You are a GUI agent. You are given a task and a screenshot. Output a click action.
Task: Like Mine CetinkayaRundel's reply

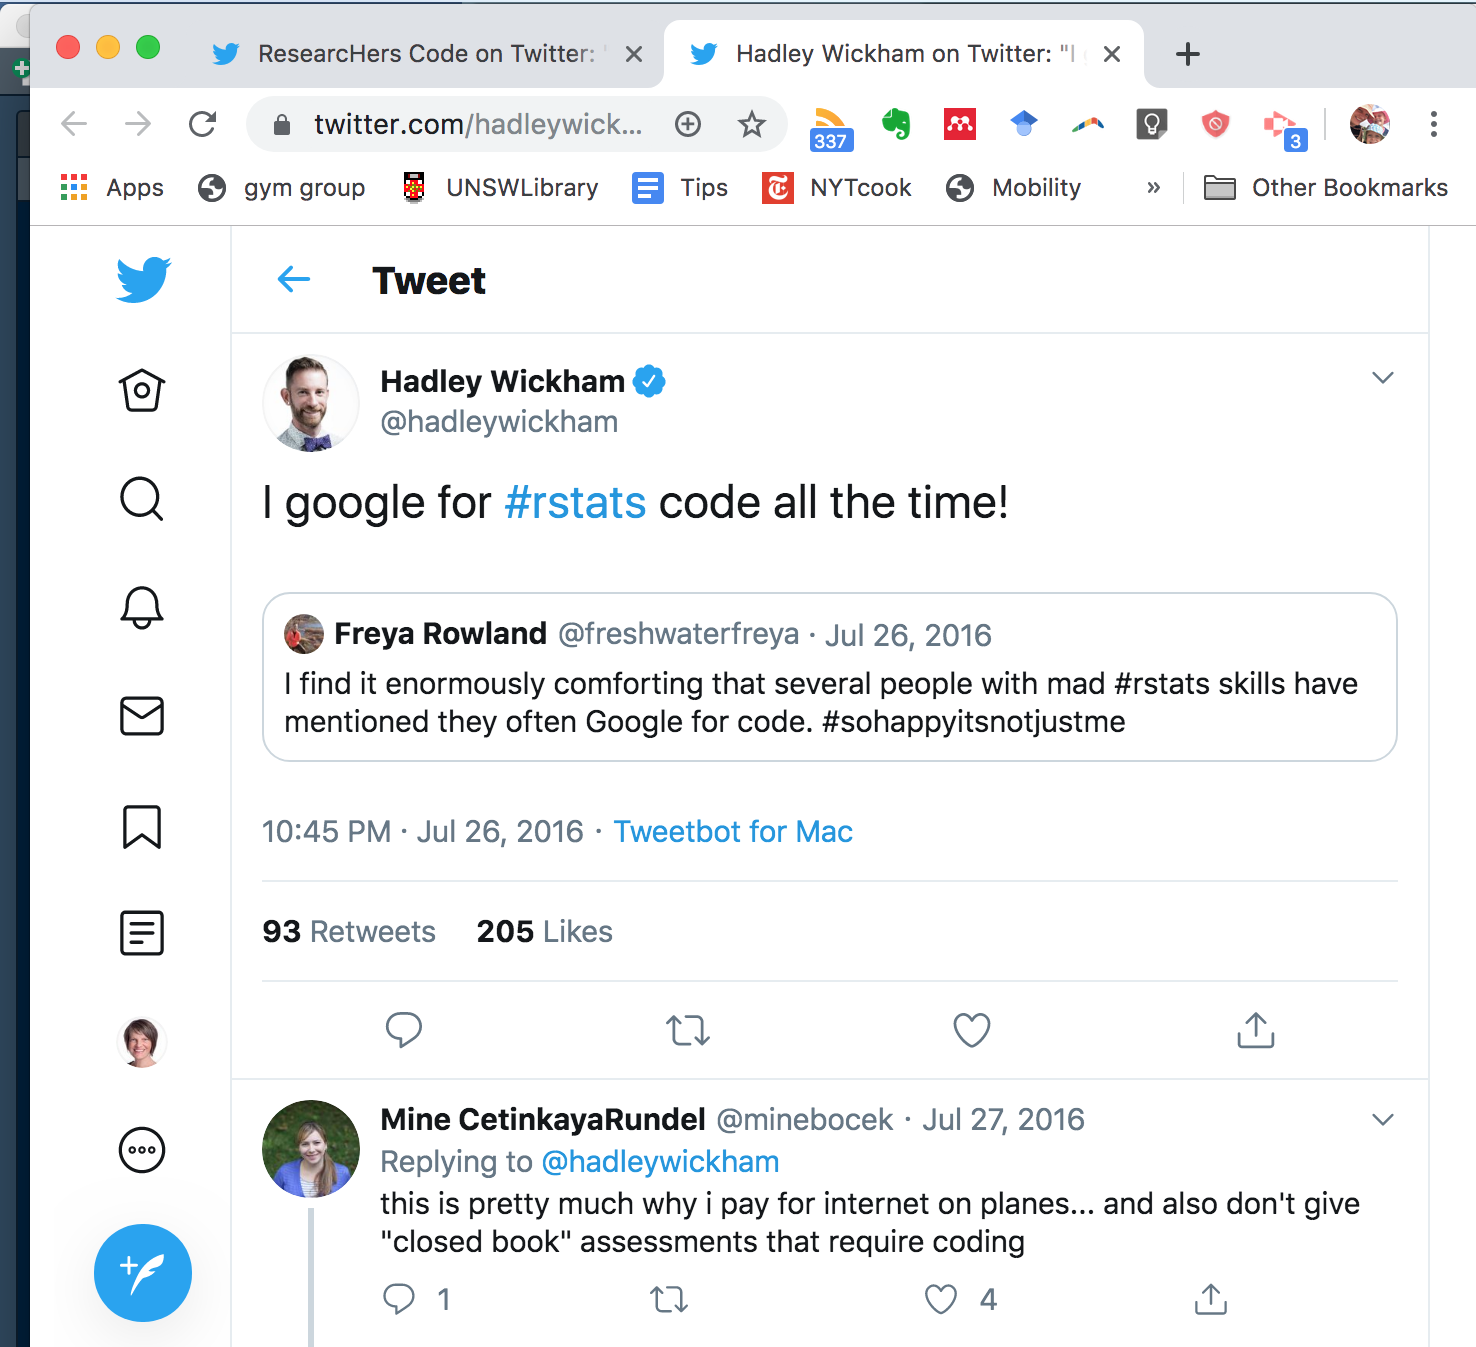click(x=941, y=1299)
